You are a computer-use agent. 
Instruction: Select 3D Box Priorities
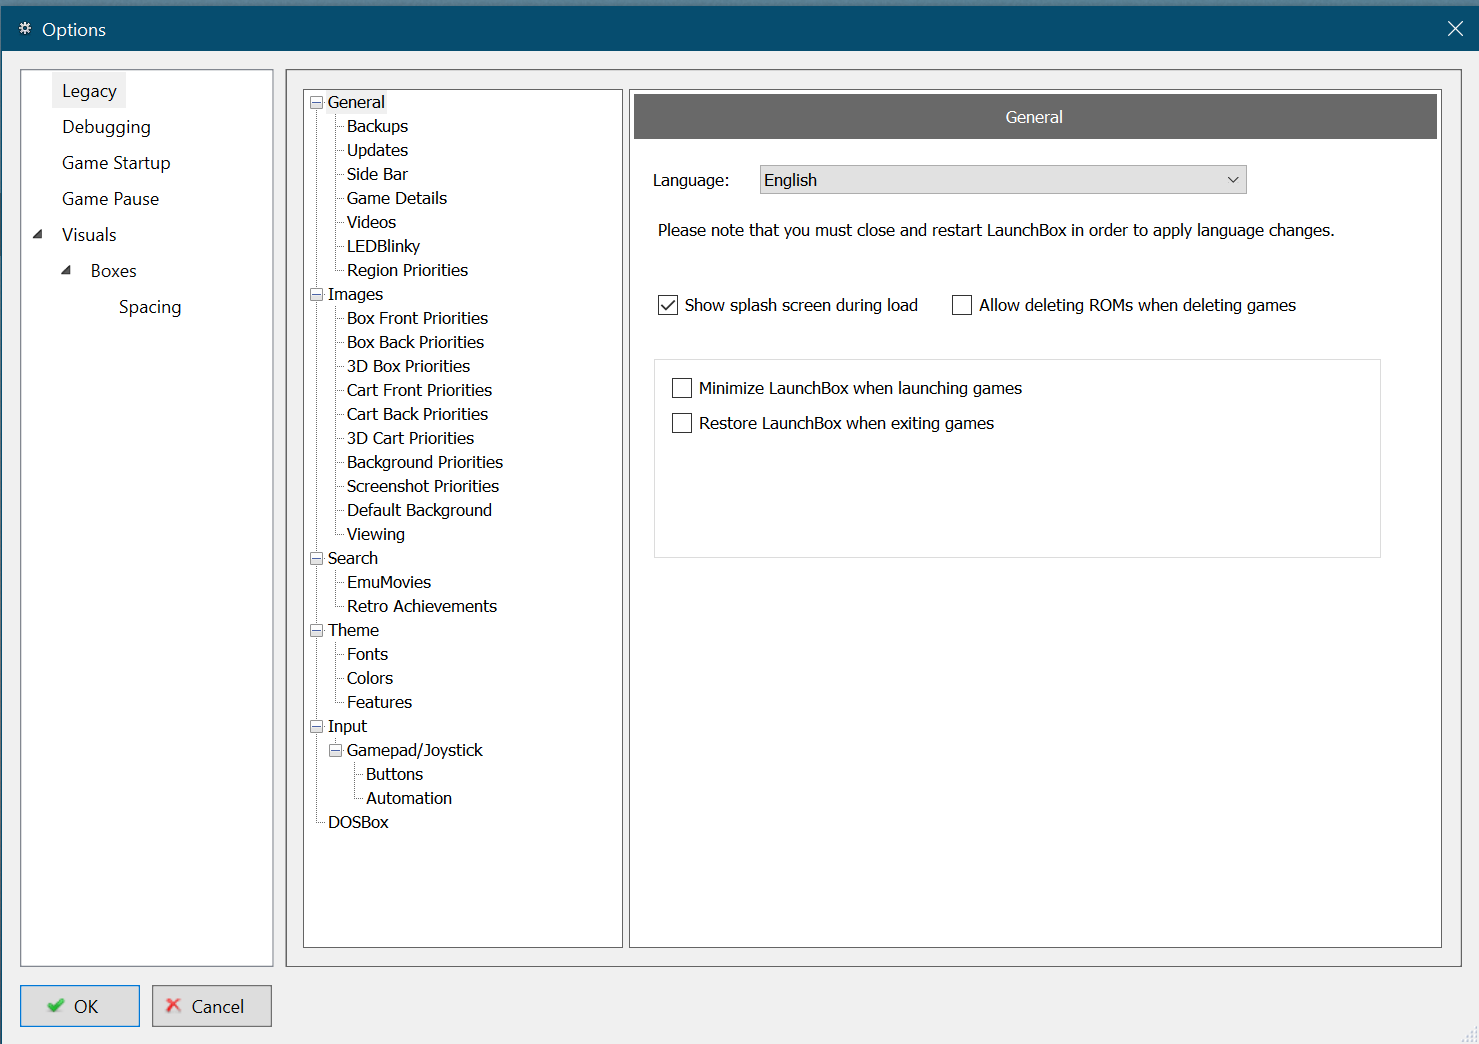[408, 366]
